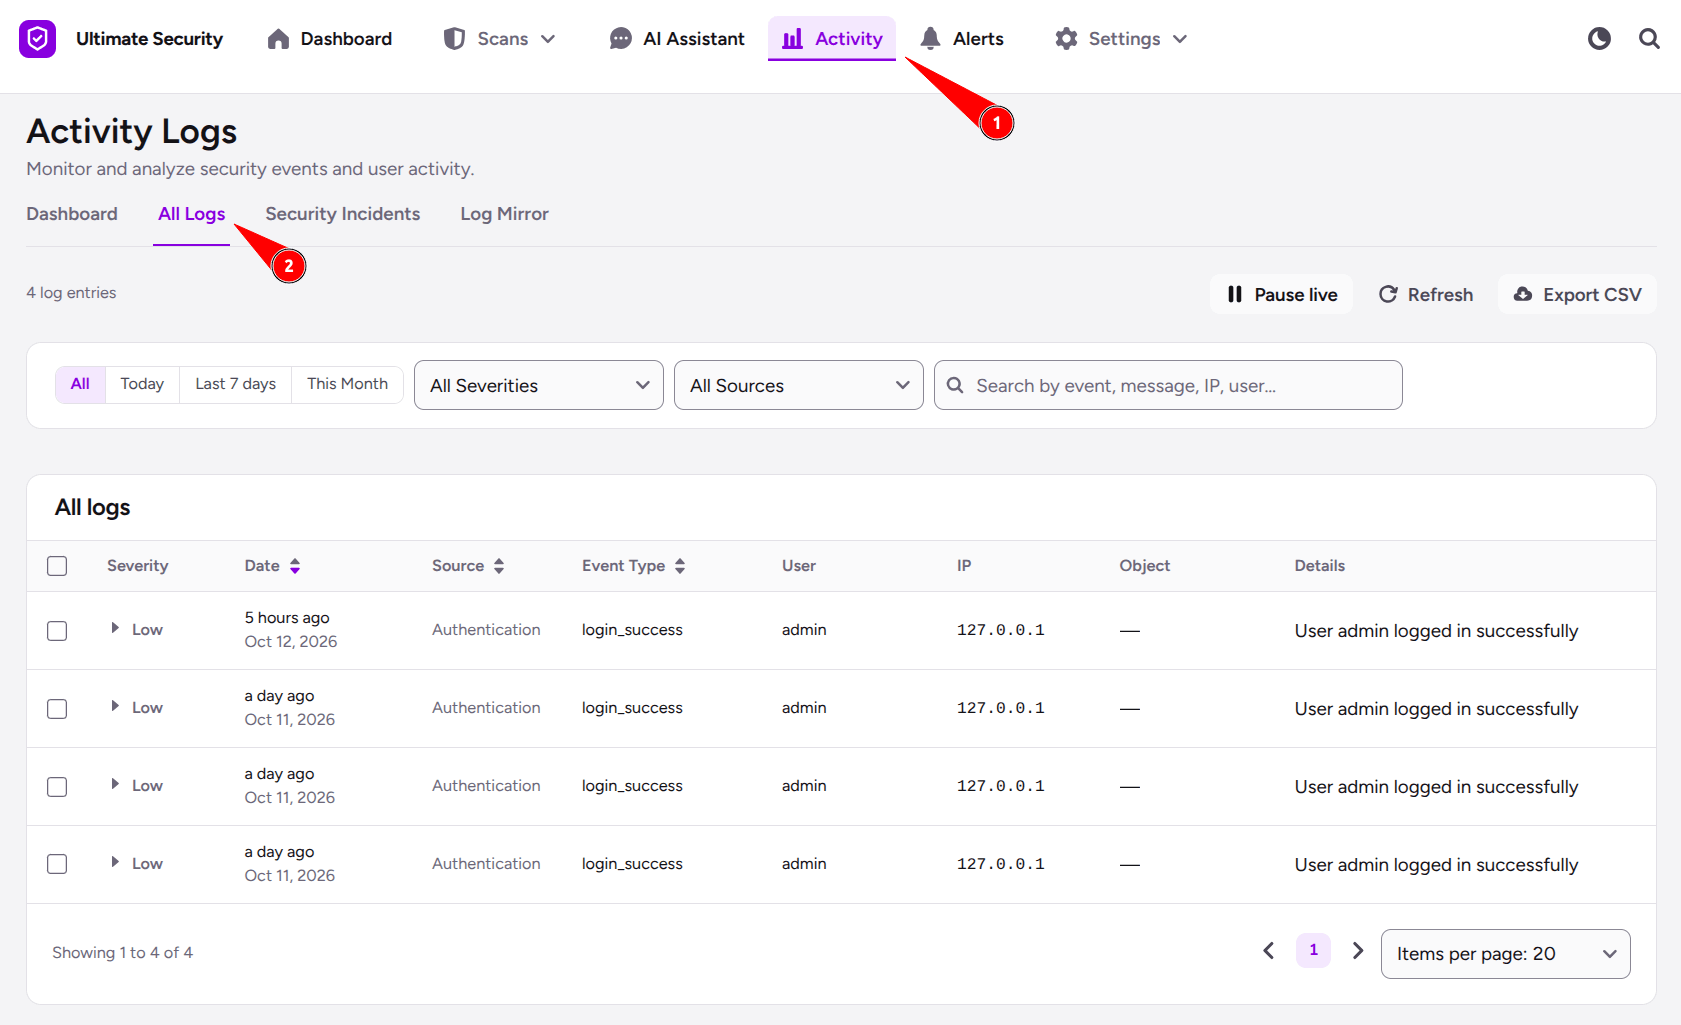Expand the Settings dropdown menu
This screenshot has height=1025, width=1681.
[x=1121, y=39]
